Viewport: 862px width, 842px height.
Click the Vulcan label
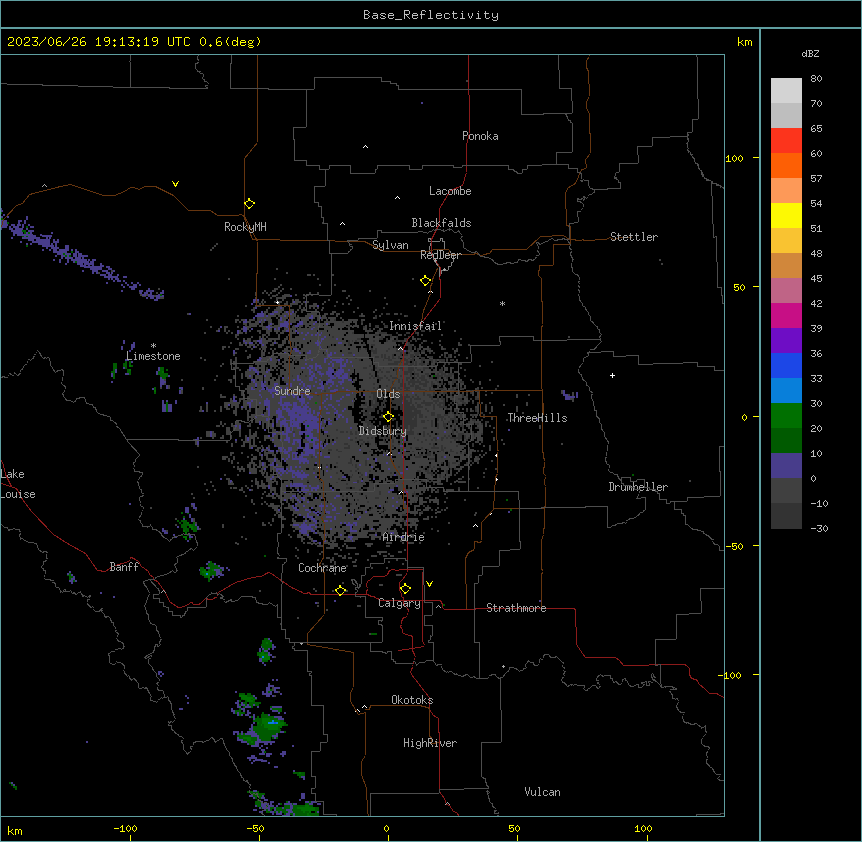tap(543, 792)
